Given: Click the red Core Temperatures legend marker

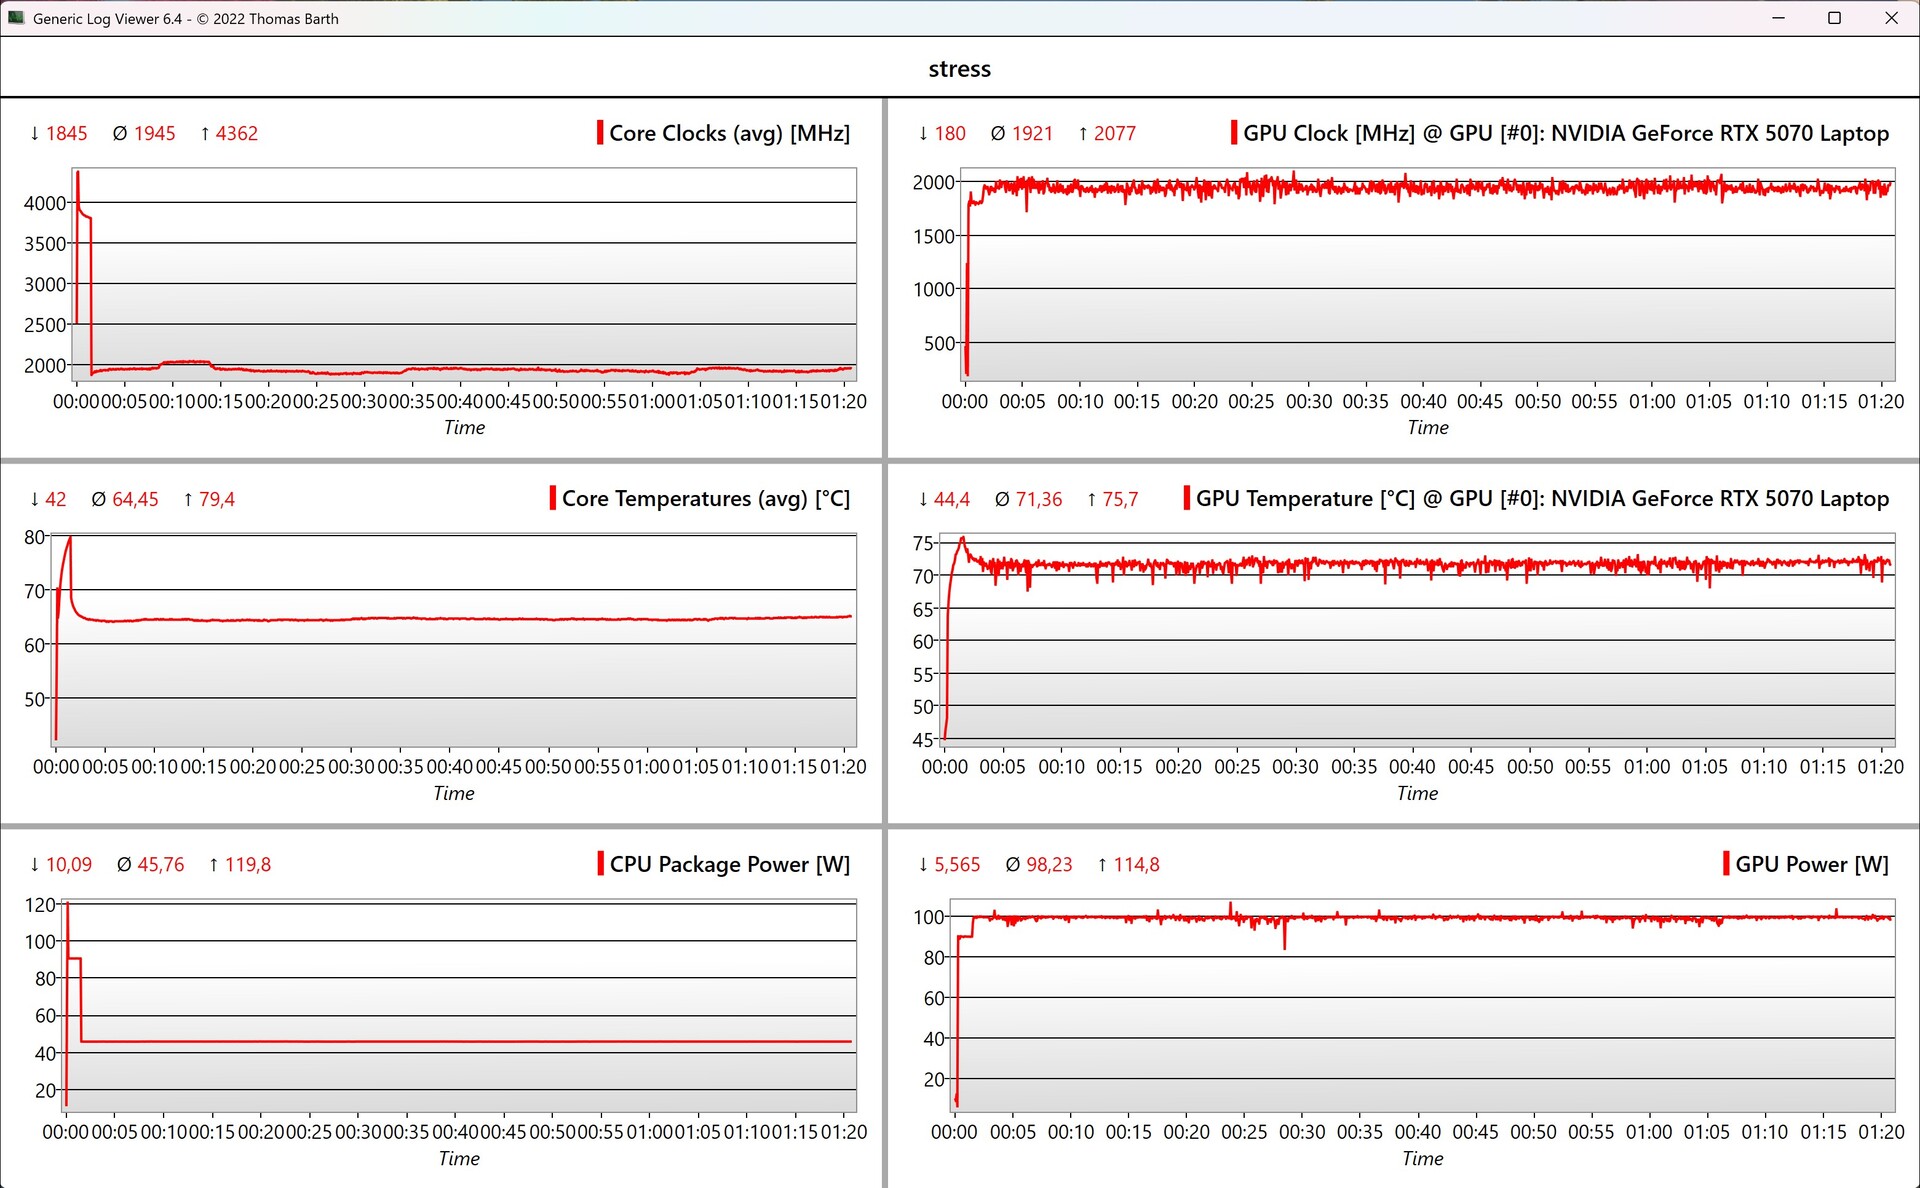Looking at the screenshot, I should pos(552,498).
